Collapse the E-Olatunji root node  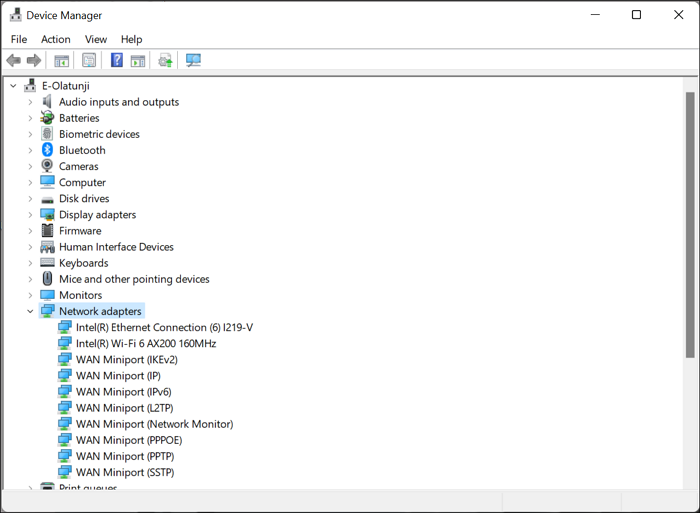13,86
